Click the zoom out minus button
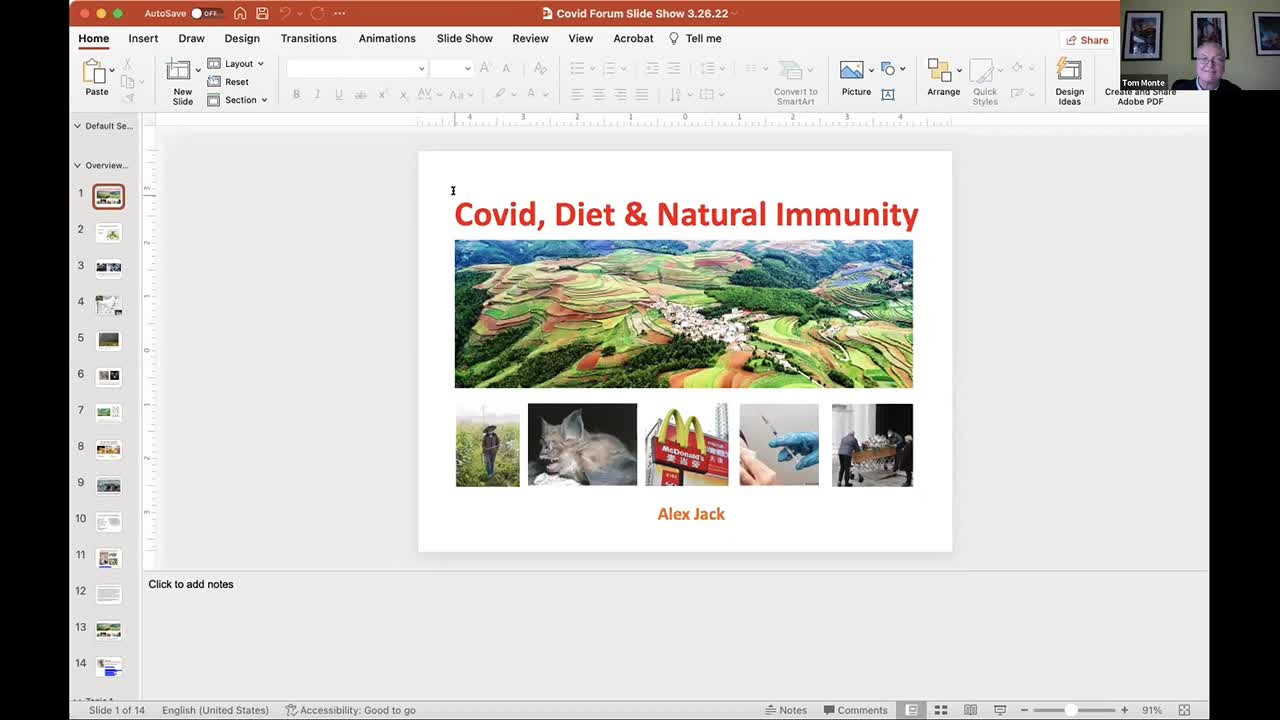The width and height of the screenshot is (1280, 720). tap(1024, 710)
